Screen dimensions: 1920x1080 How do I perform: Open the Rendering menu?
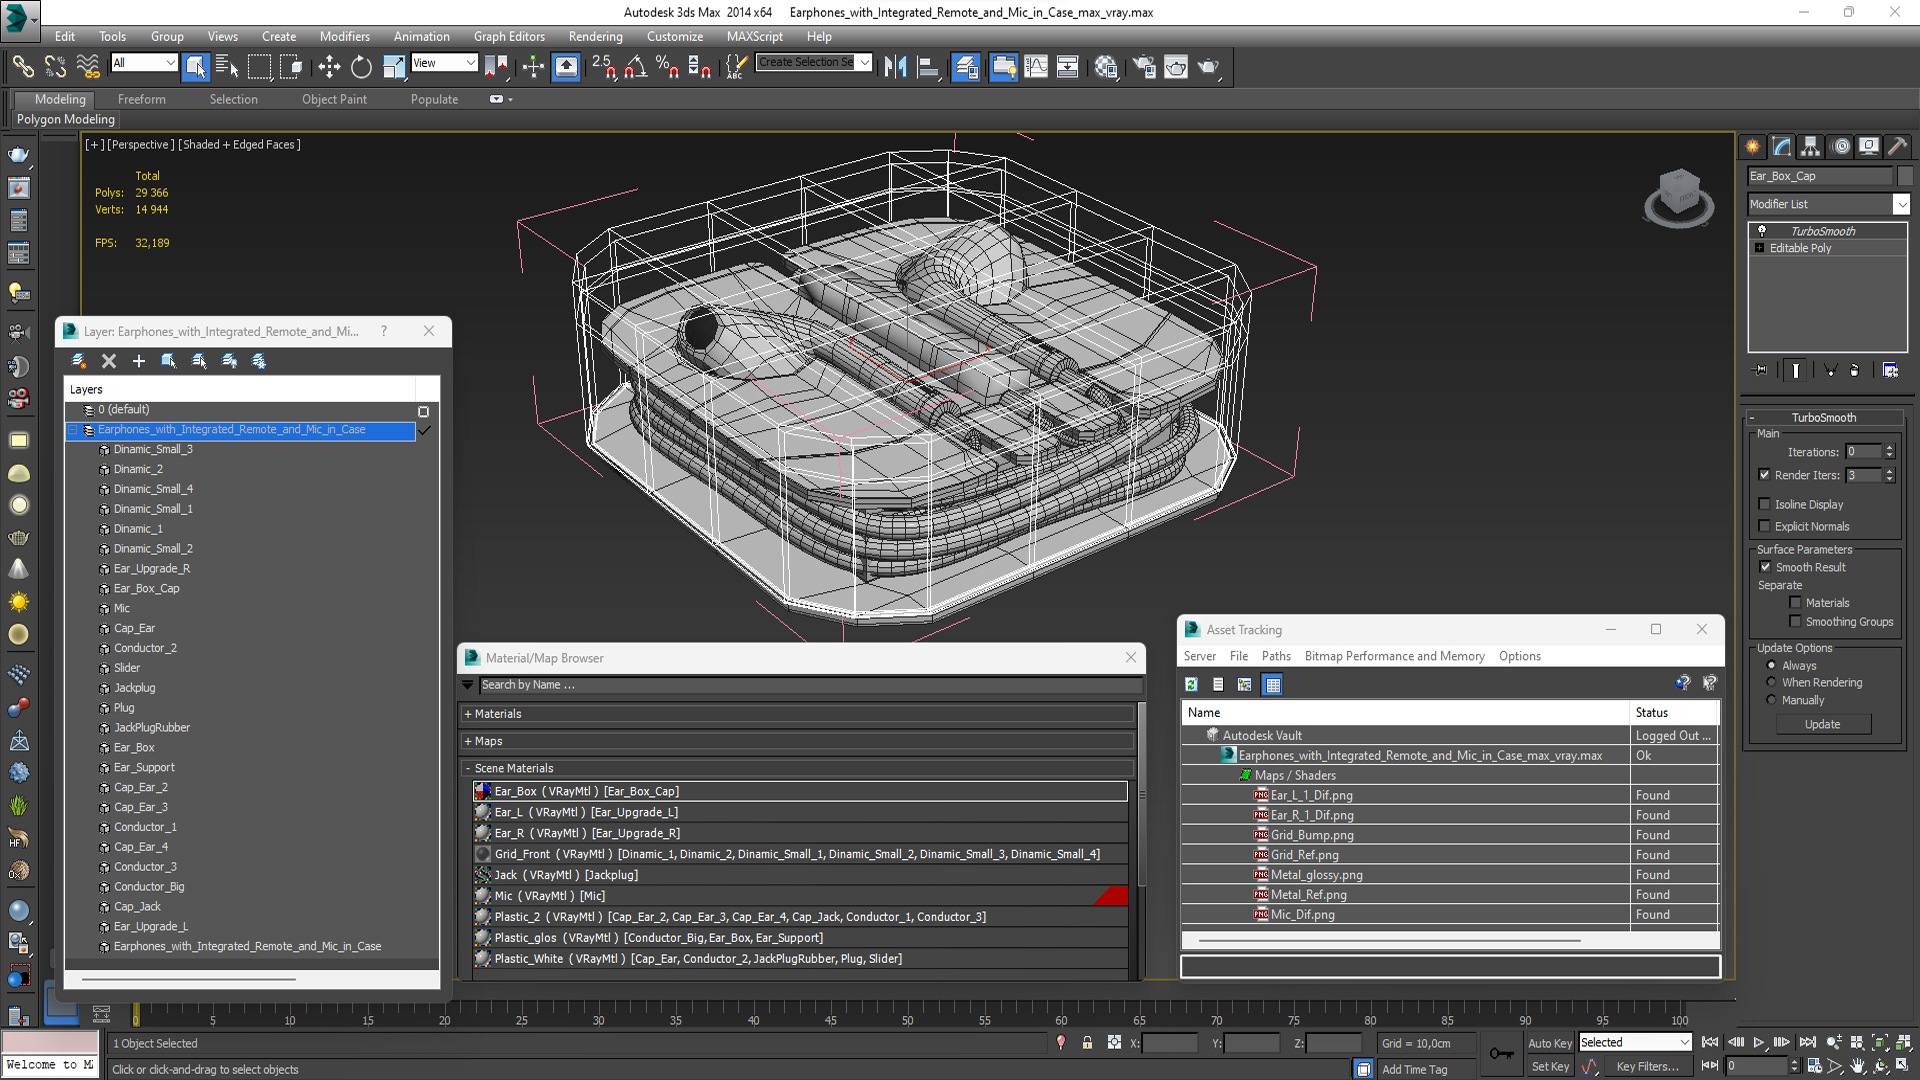pyautogui.click(x=595, y=36)
